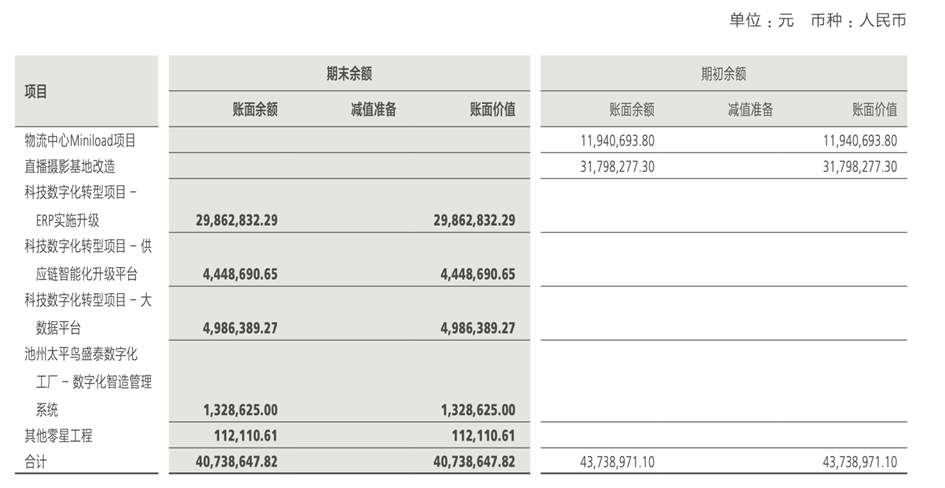
Task: Click the 应链智能化升级平台 label text
Action: tap(86, 274)
